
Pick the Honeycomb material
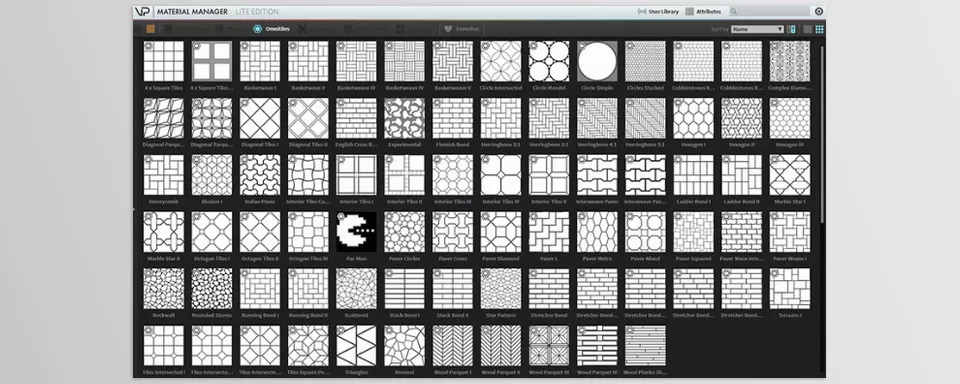(x=163, y=175)
